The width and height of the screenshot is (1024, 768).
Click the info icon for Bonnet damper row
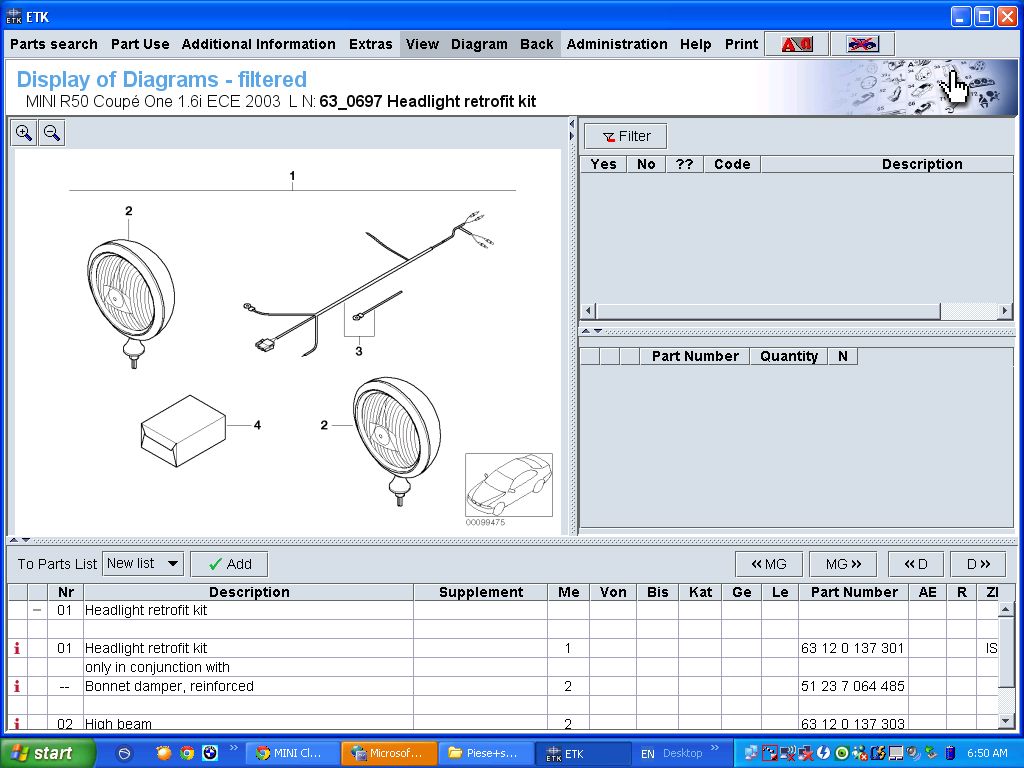(16, 686)
